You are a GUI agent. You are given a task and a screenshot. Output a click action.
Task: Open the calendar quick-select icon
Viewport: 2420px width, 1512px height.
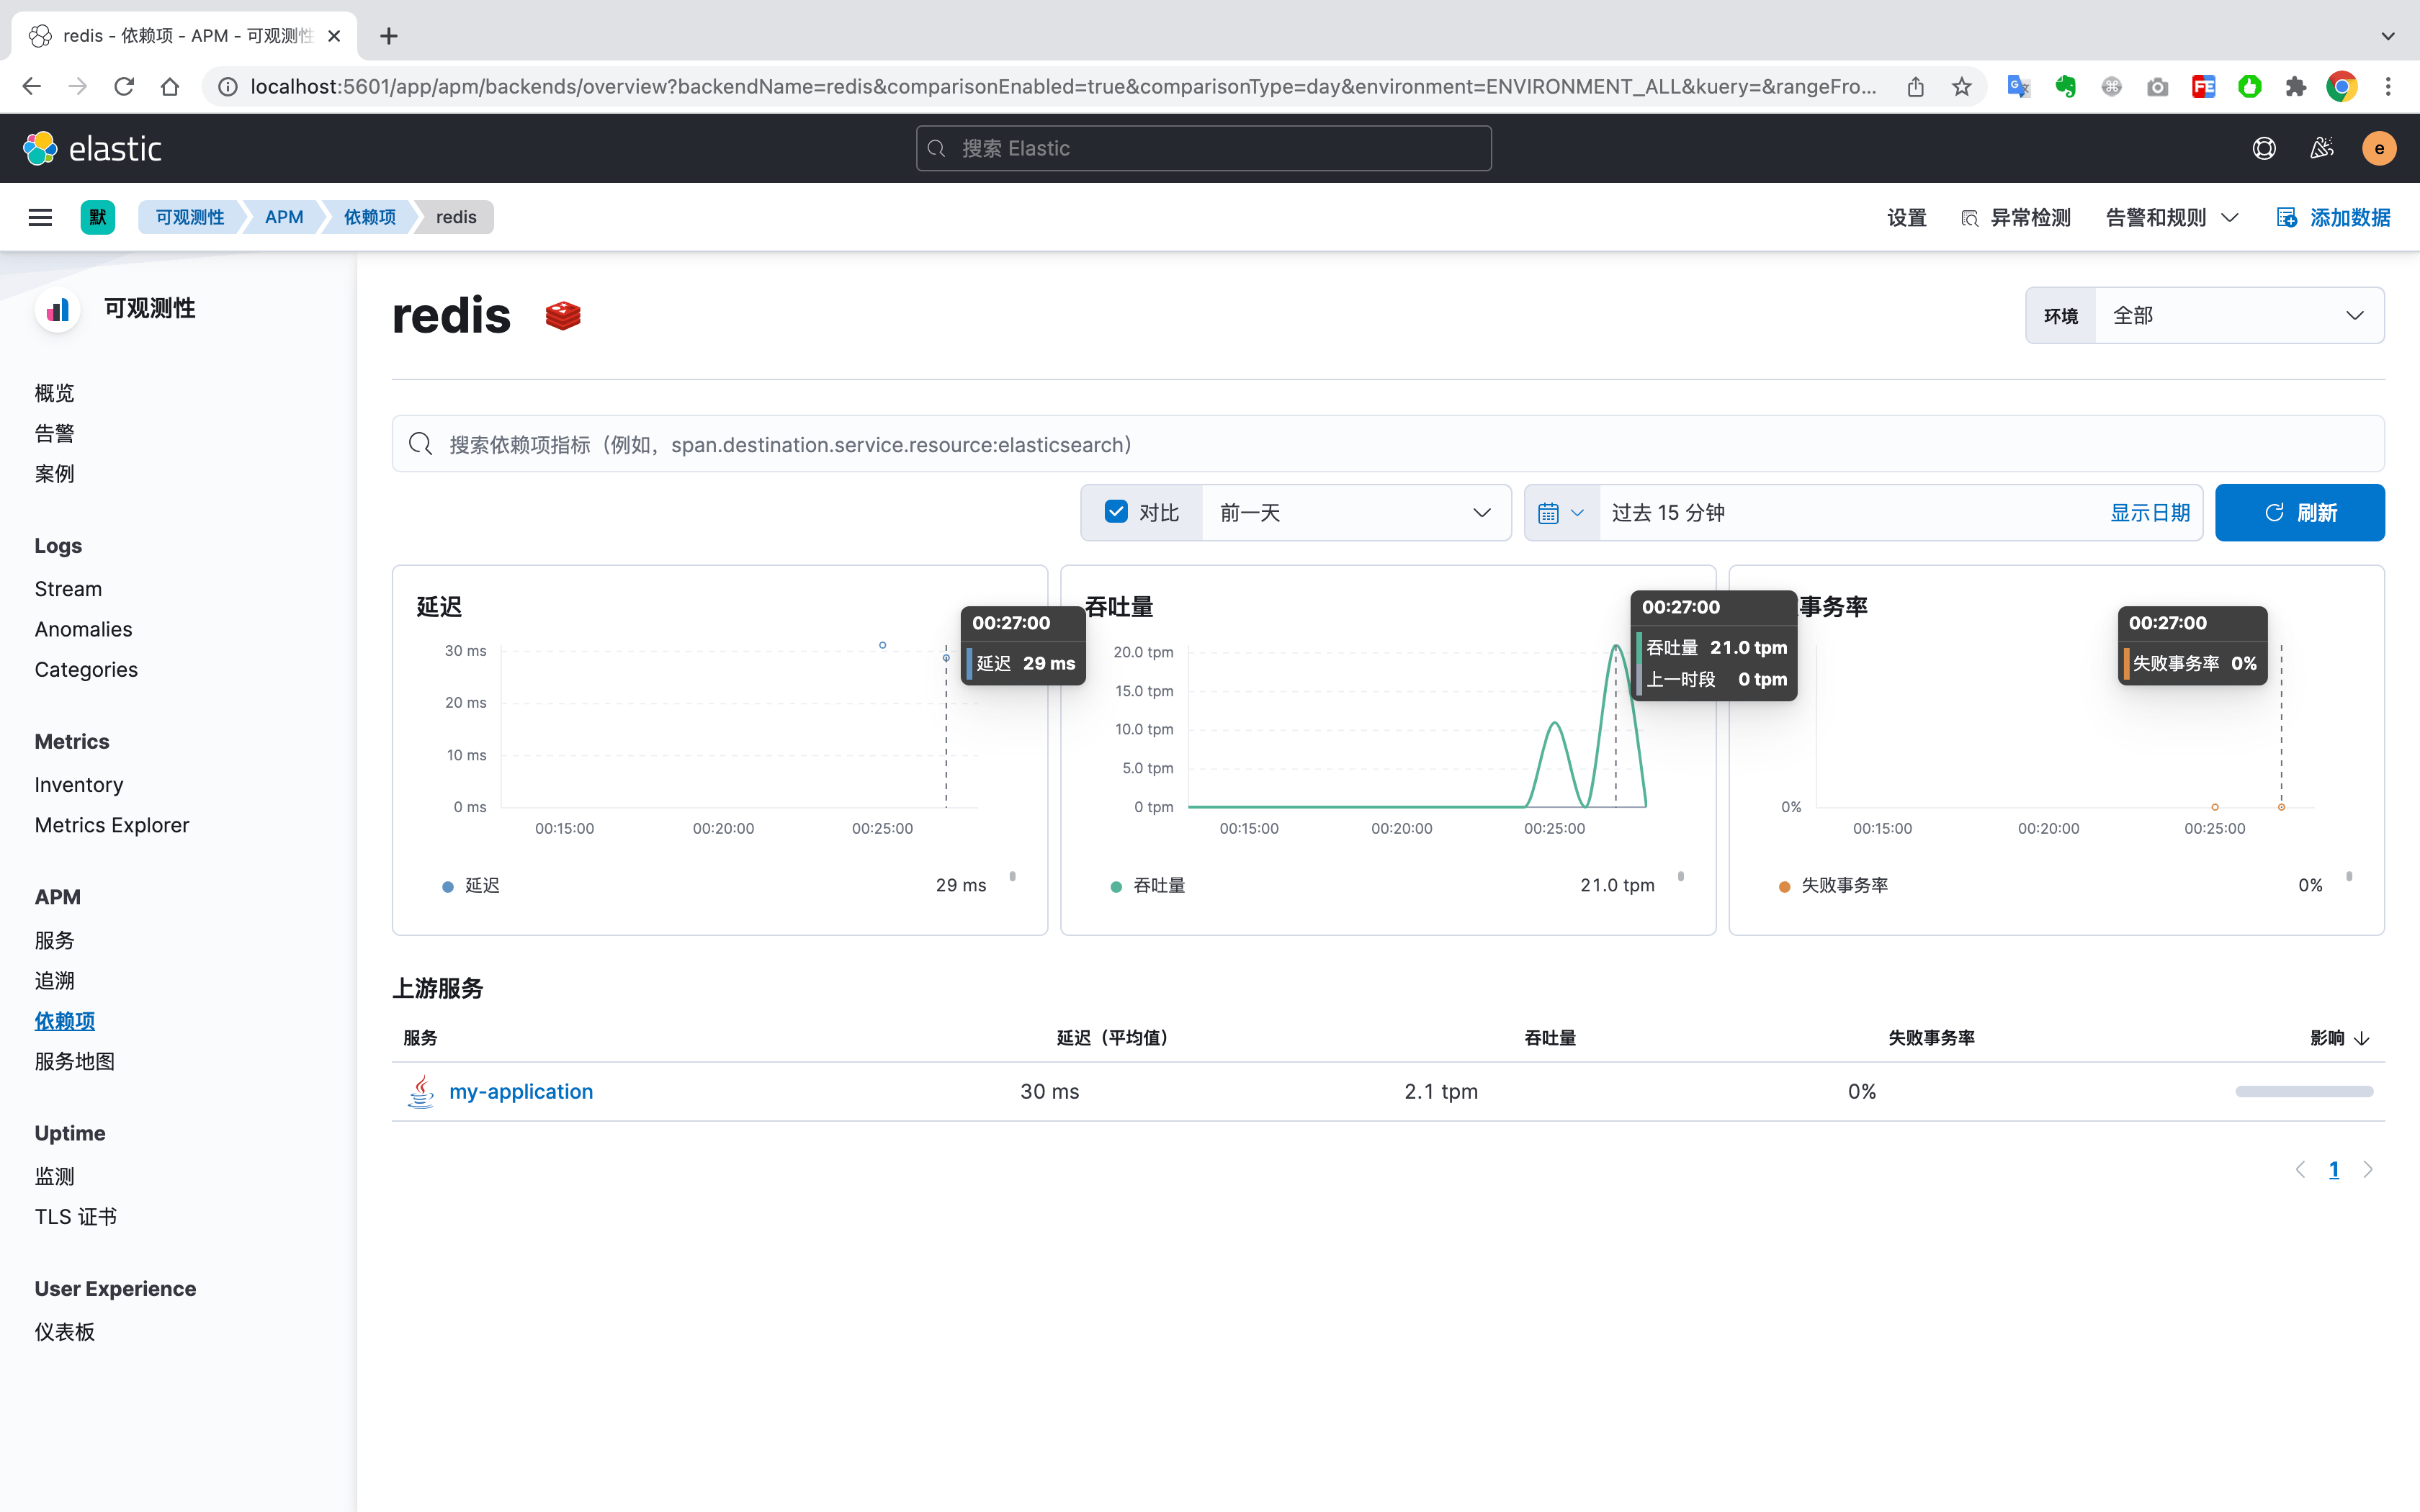pos(1548,513)
